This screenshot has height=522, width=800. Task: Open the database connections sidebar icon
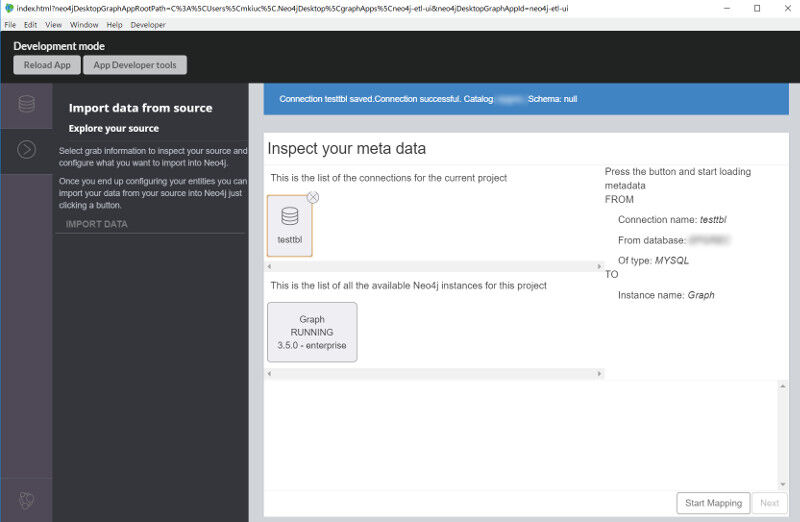(27, 104)
